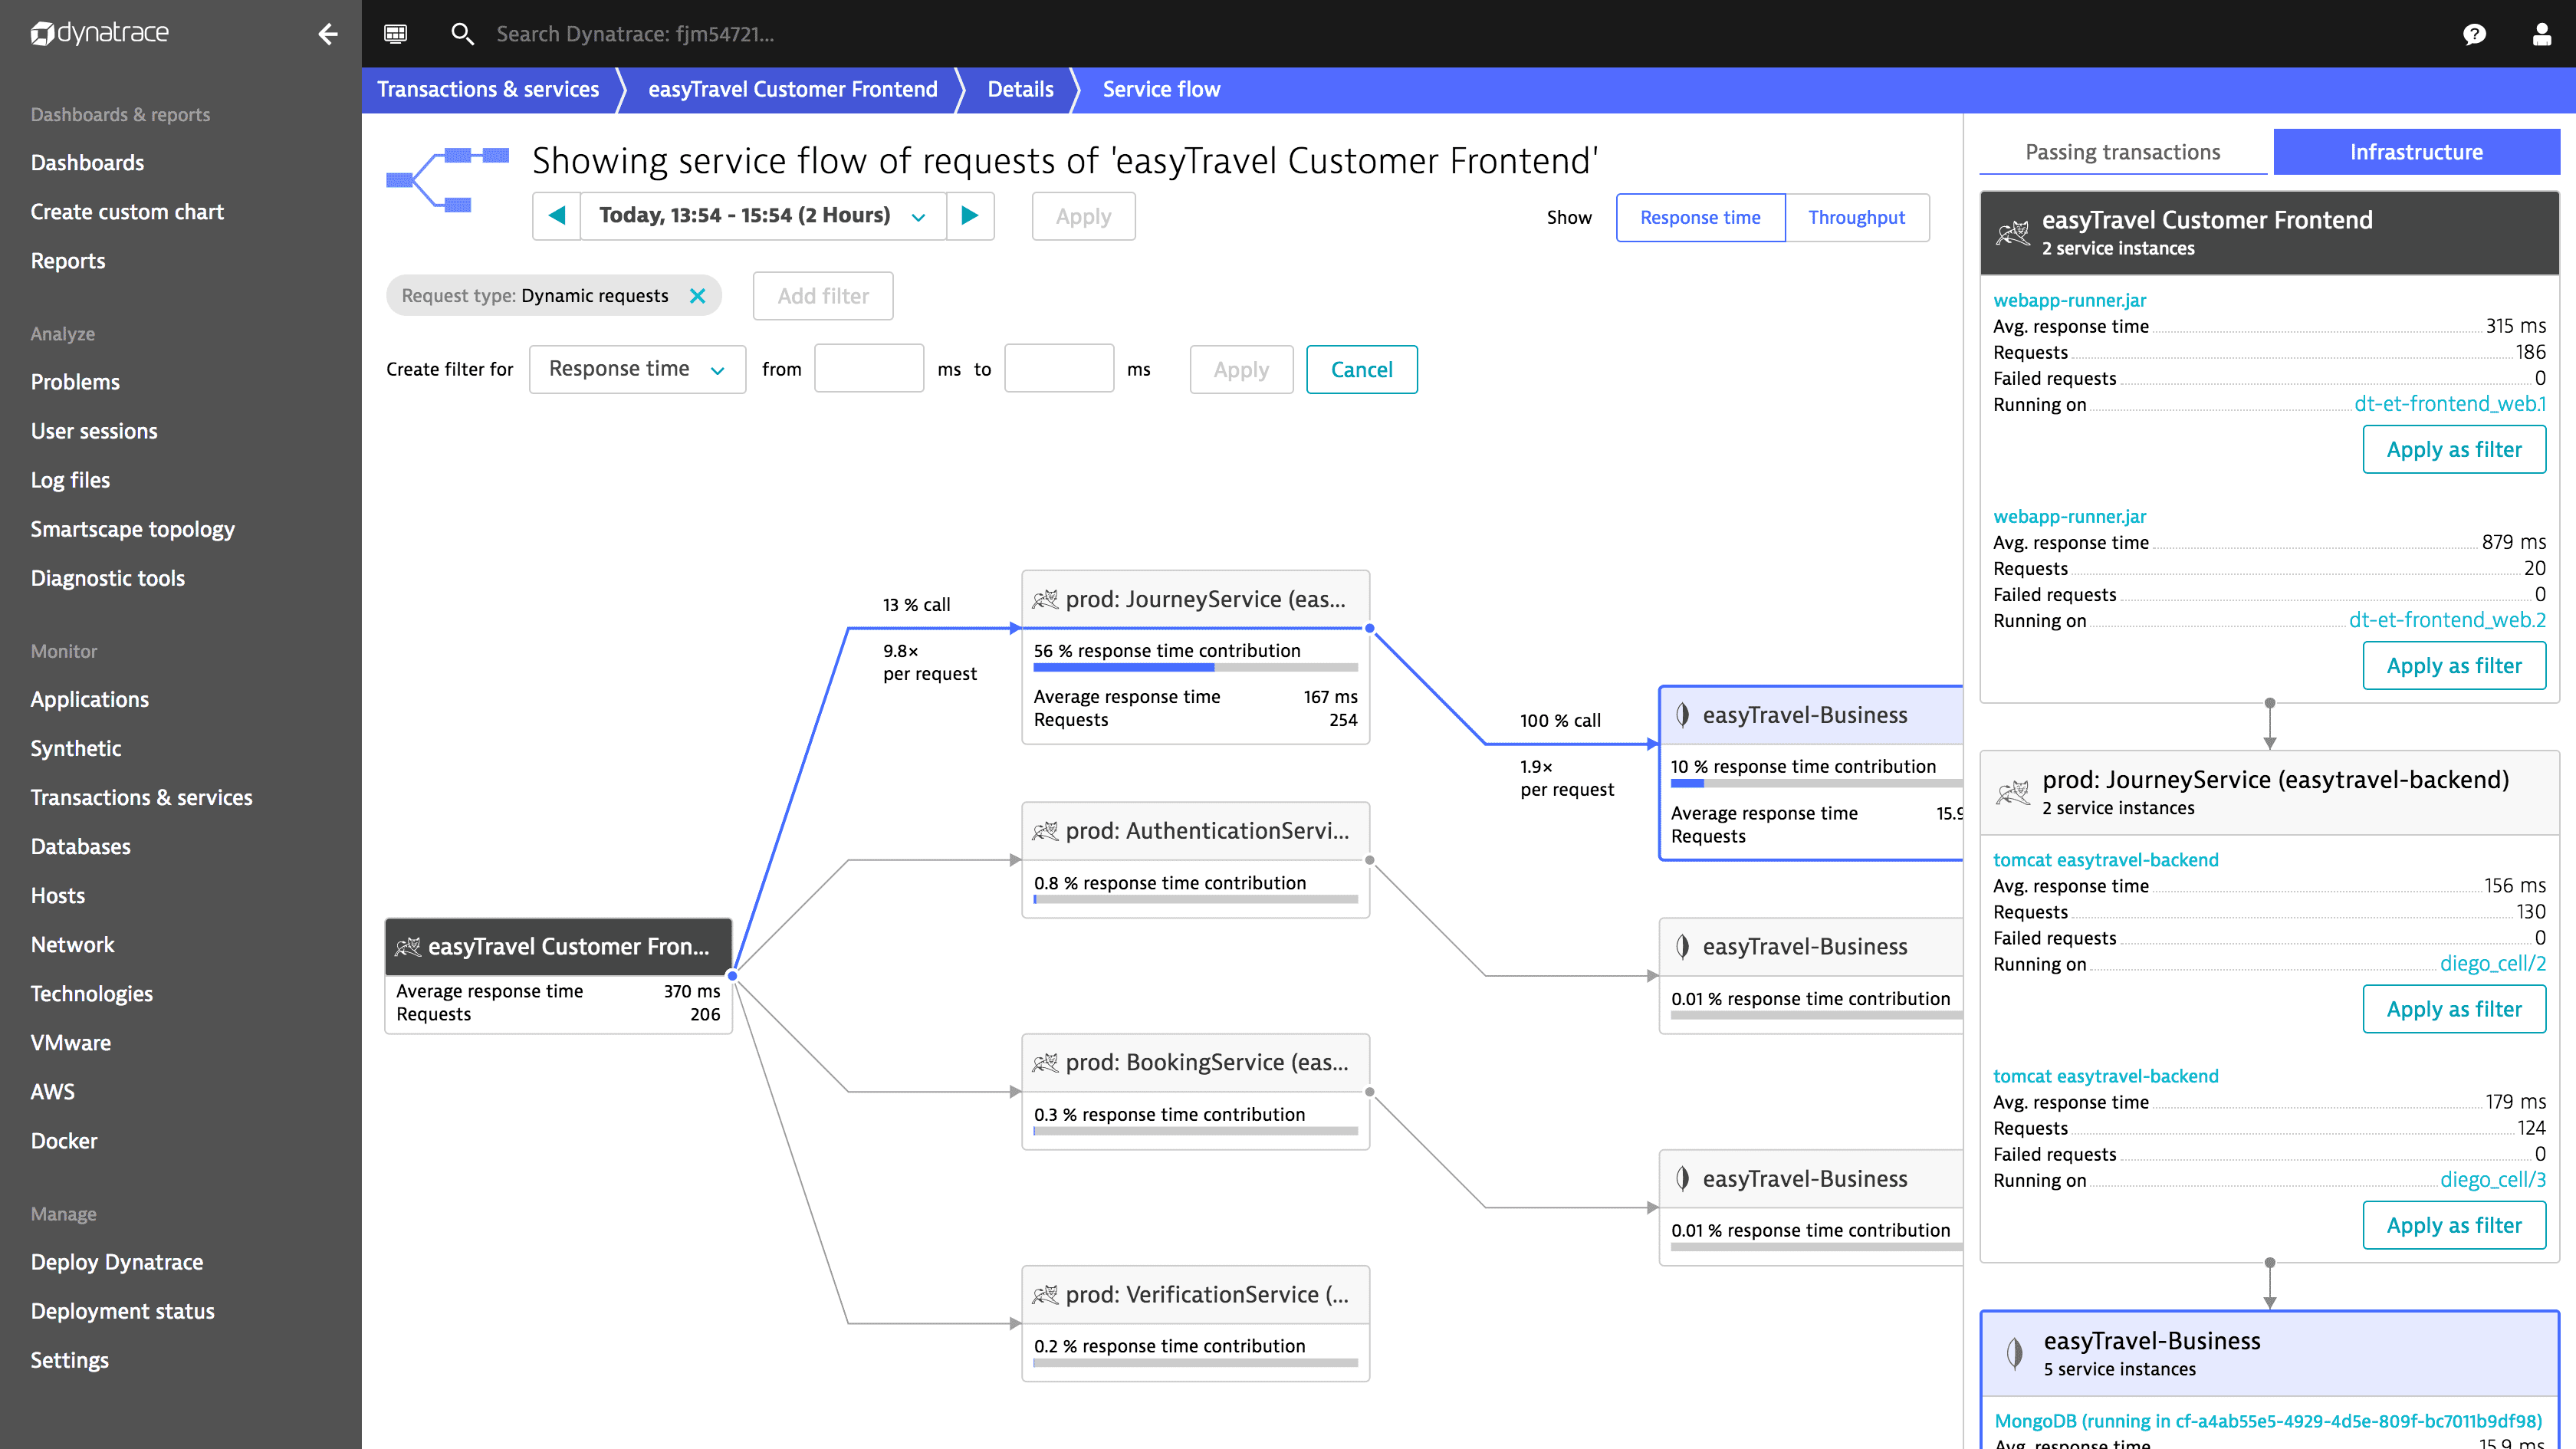2576x1449 pixels.
Task: Collapse sidebar with back arrow
Action: tap(328, 34)
